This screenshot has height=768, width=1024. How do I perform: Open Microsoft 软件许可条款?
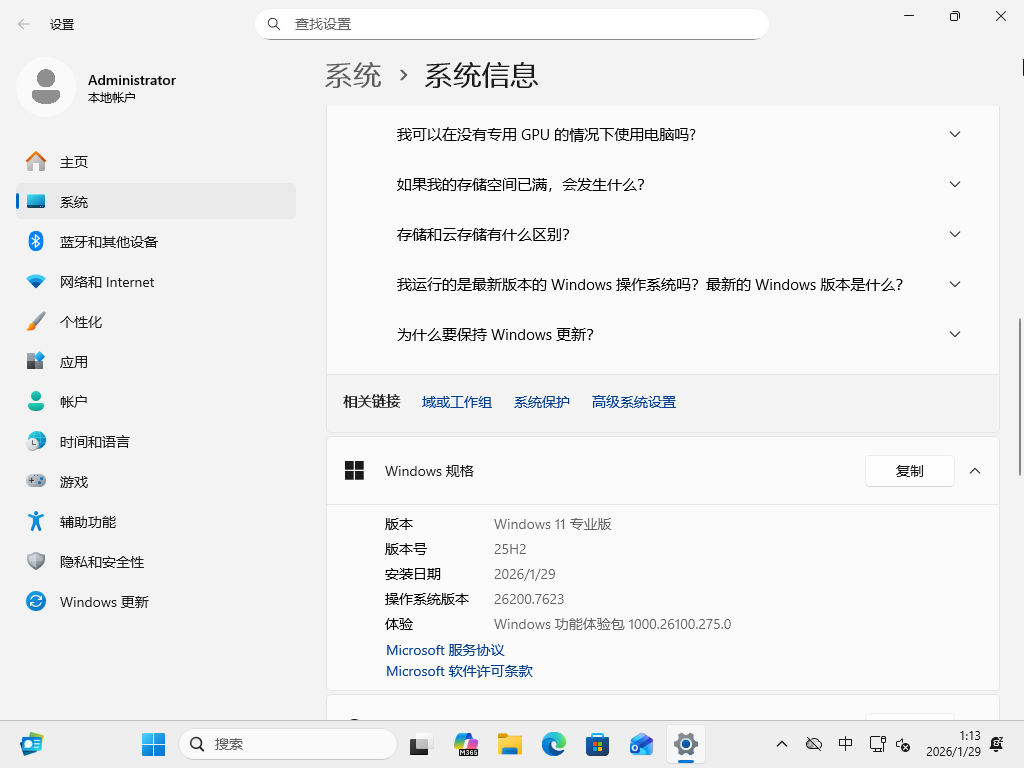pyautogui.click(x=459, y=671)
